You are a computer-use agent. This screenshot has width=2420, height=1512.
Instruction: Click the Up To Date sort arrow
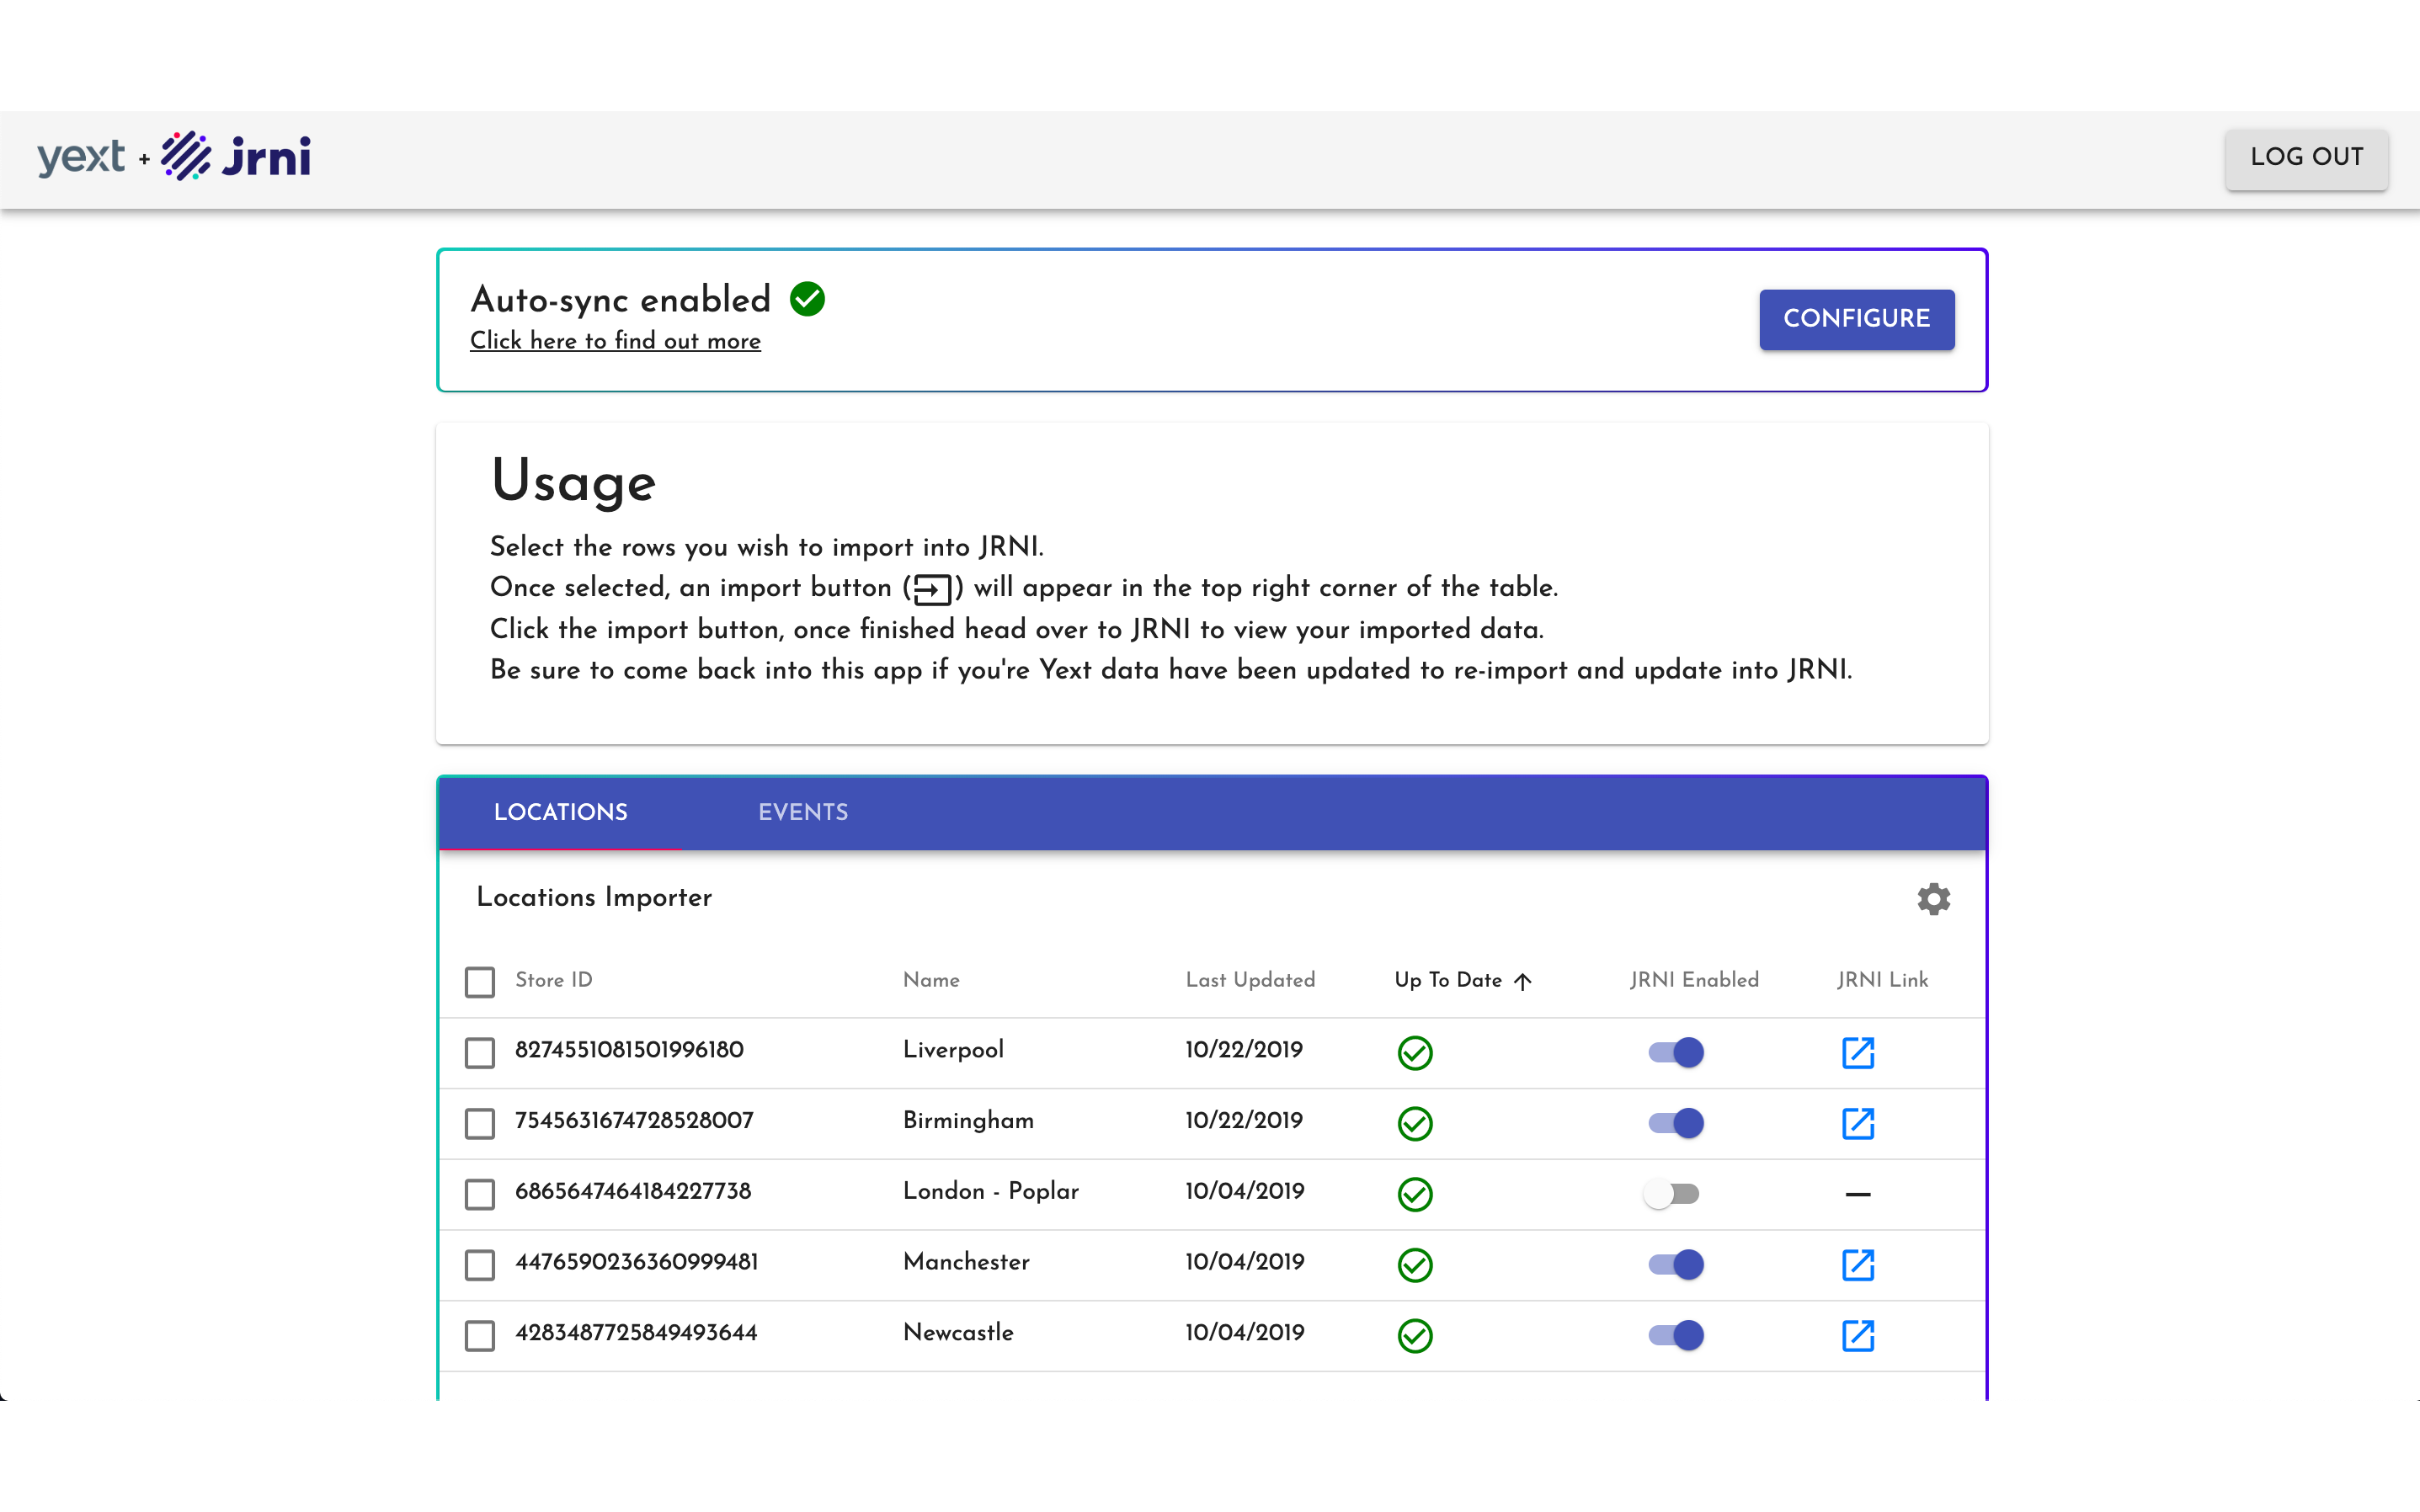[1522, 981]
